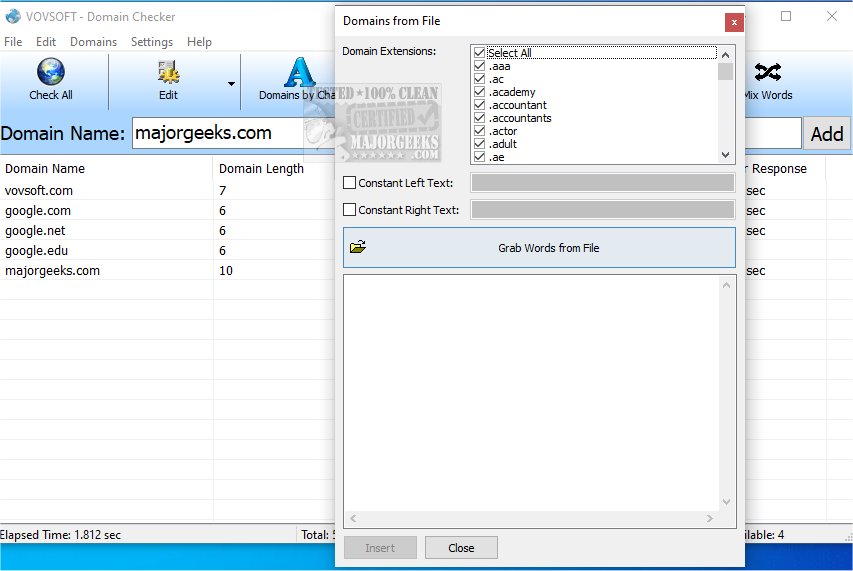
Task: Click the Add button
Action: 827,133
